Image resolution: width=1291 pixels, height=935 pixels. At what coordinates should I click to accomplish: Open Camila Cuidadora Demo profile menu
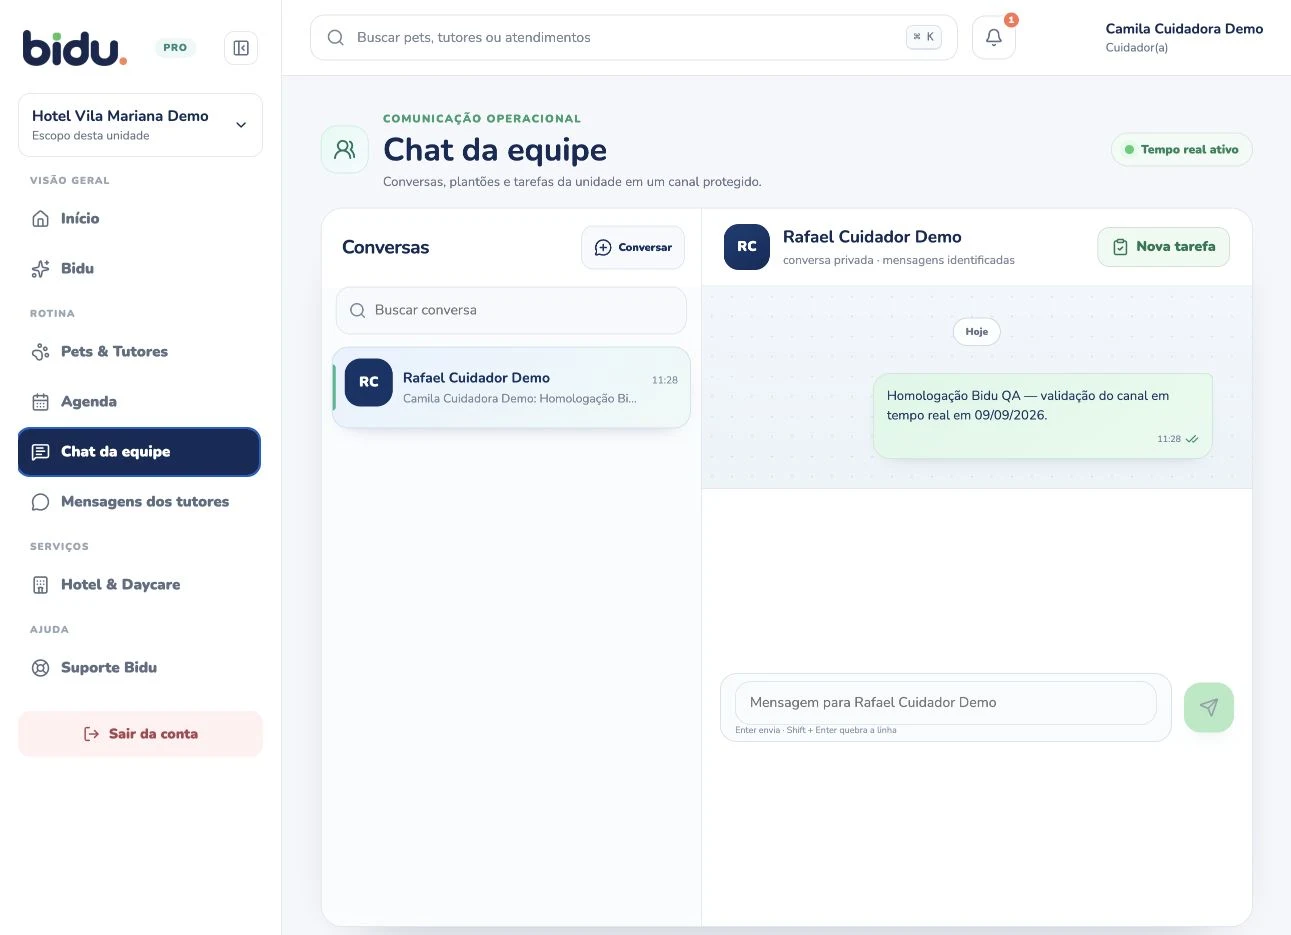tap(1184, 38)
